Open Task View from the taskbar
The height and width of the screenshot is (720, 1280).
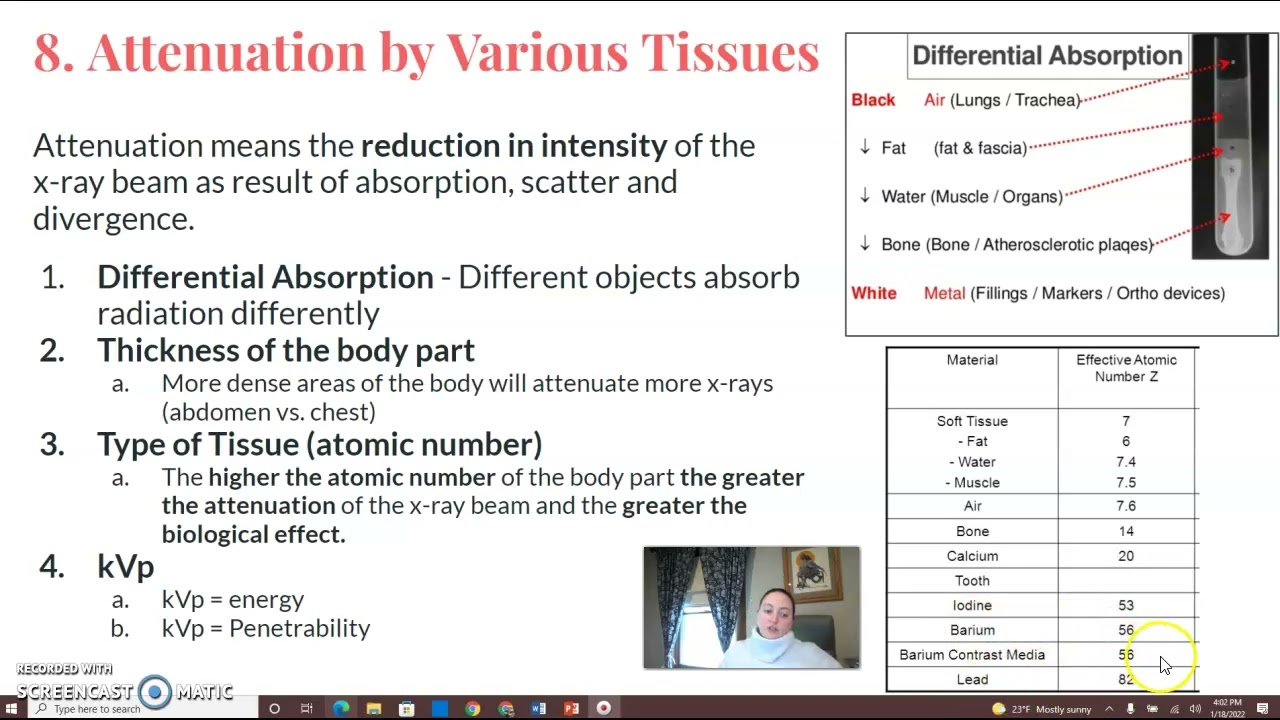tap(307, 709)
